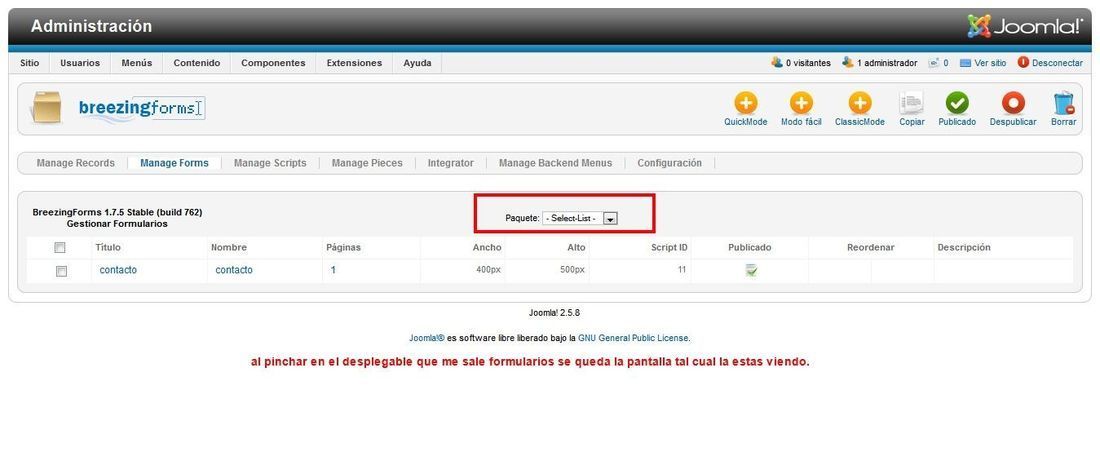Open contacto link in Nombre column
1100x461 pixels.
pos(234,270)
